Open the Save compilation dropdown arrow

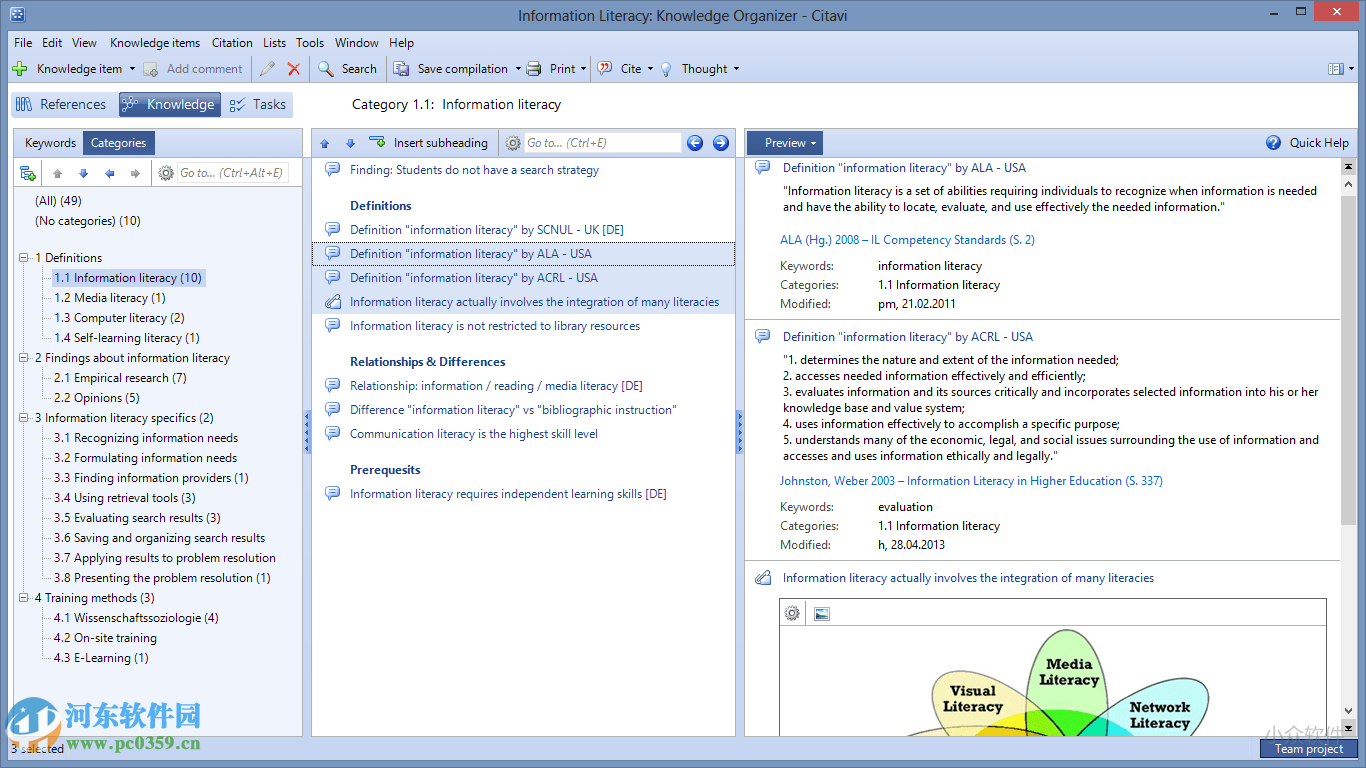point(518,69)
